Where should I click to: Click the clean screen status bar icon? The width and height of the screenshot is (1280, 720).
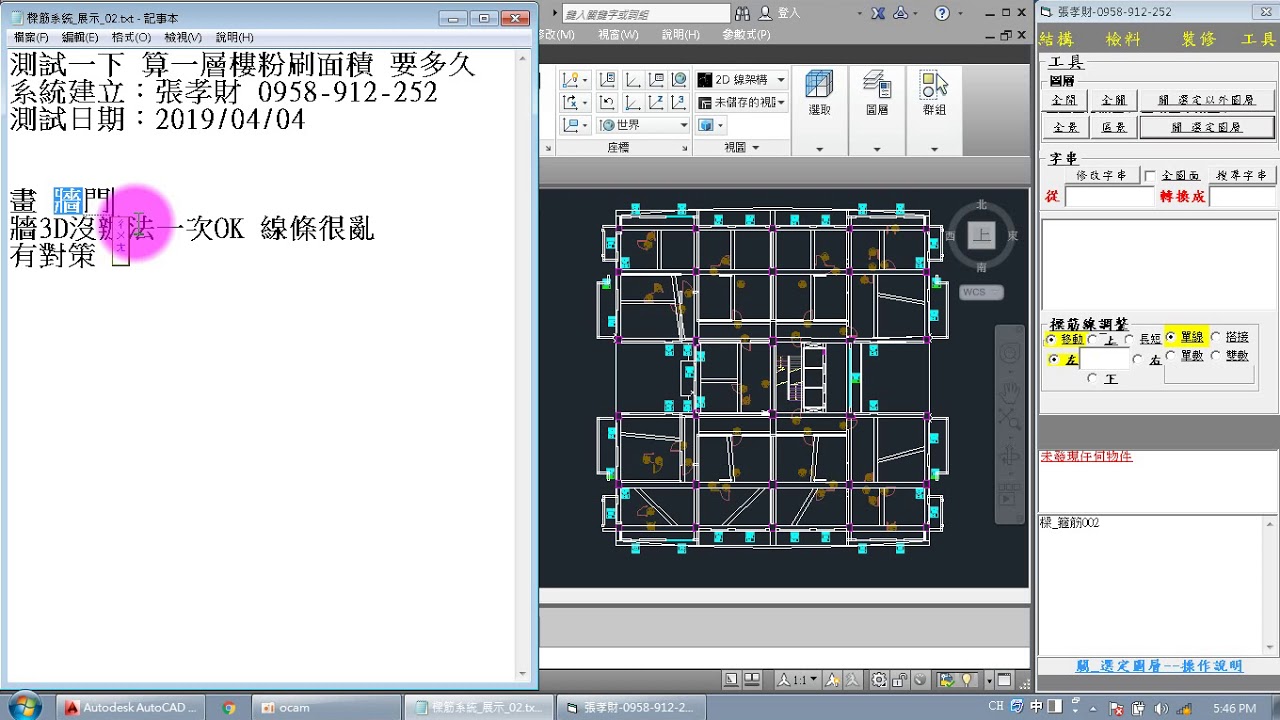pyautogui.click(x=1003, y=680)
